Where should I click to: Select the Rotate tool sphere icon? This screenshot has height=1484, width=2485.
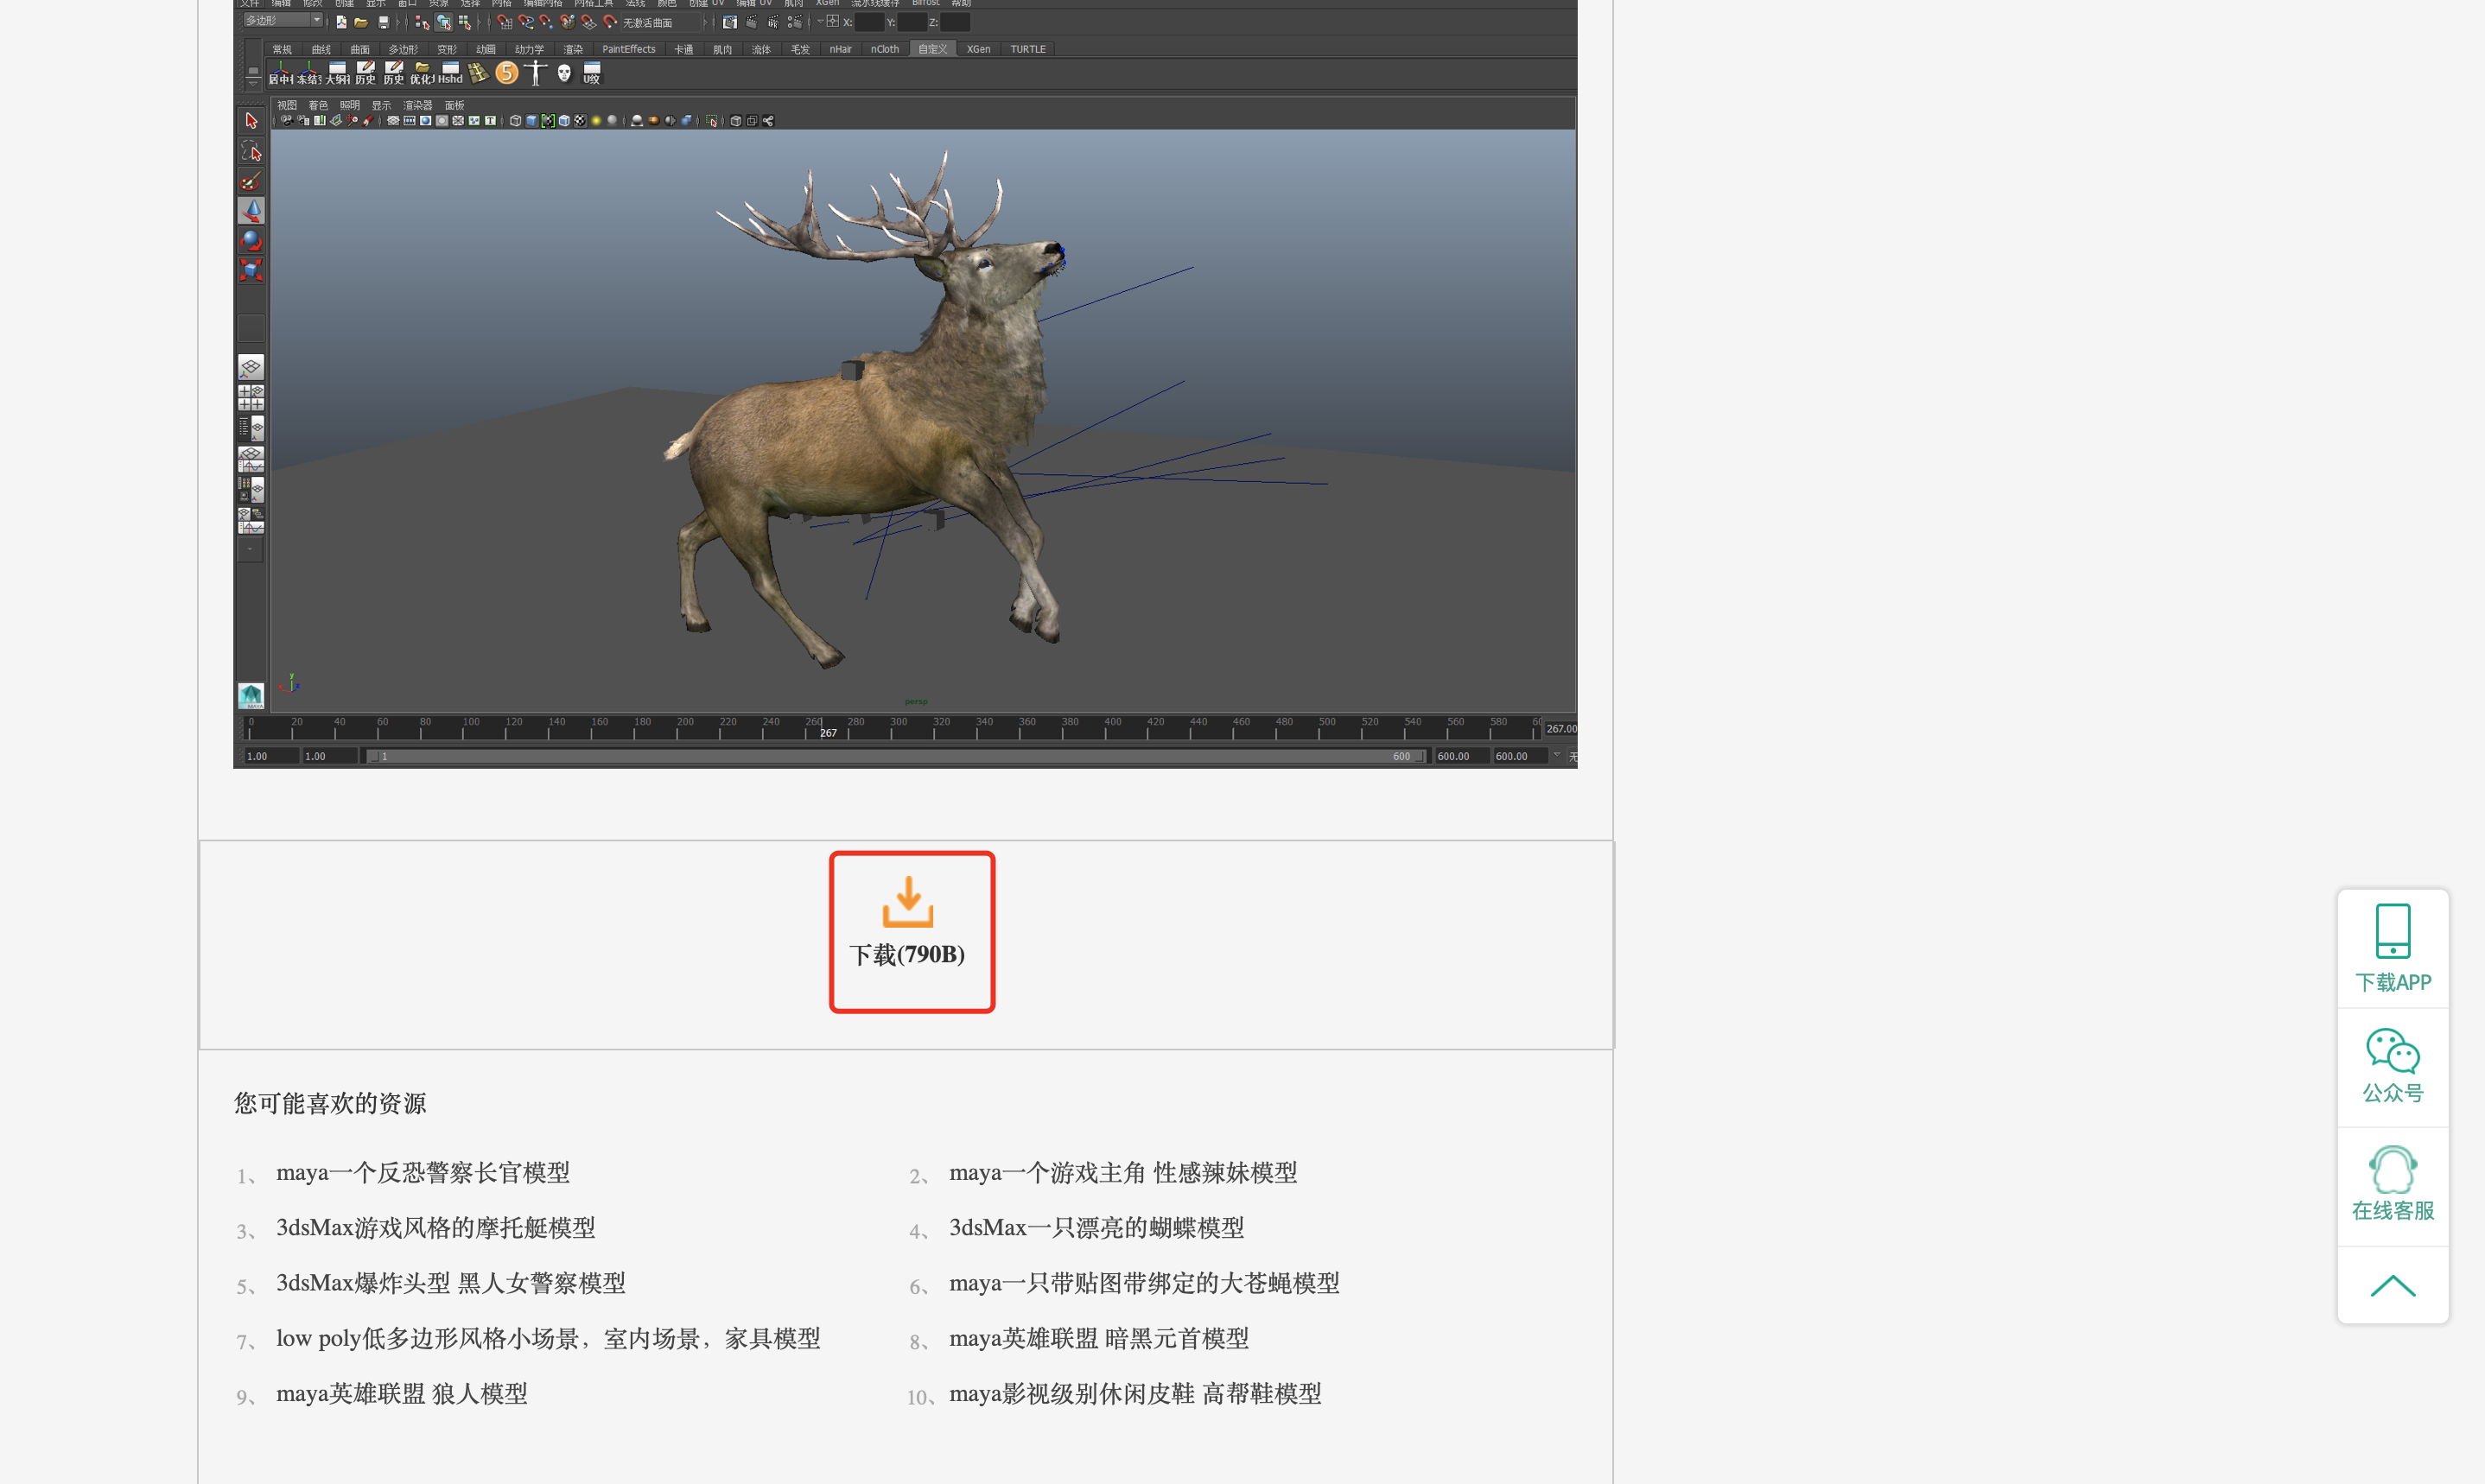click(x=251, y=240)
